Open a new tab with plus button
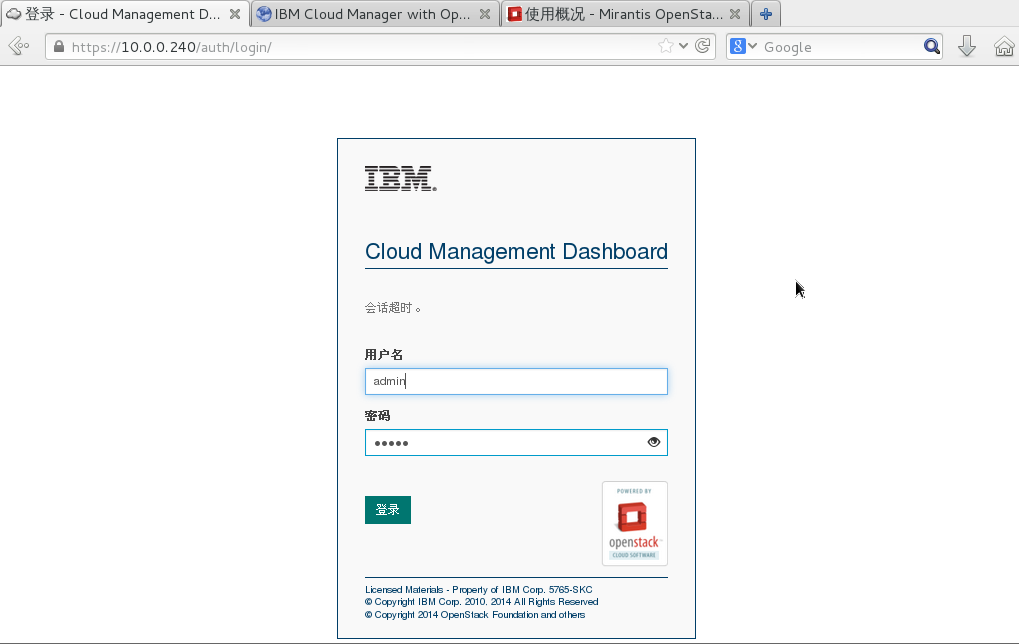 coord(766,14)
